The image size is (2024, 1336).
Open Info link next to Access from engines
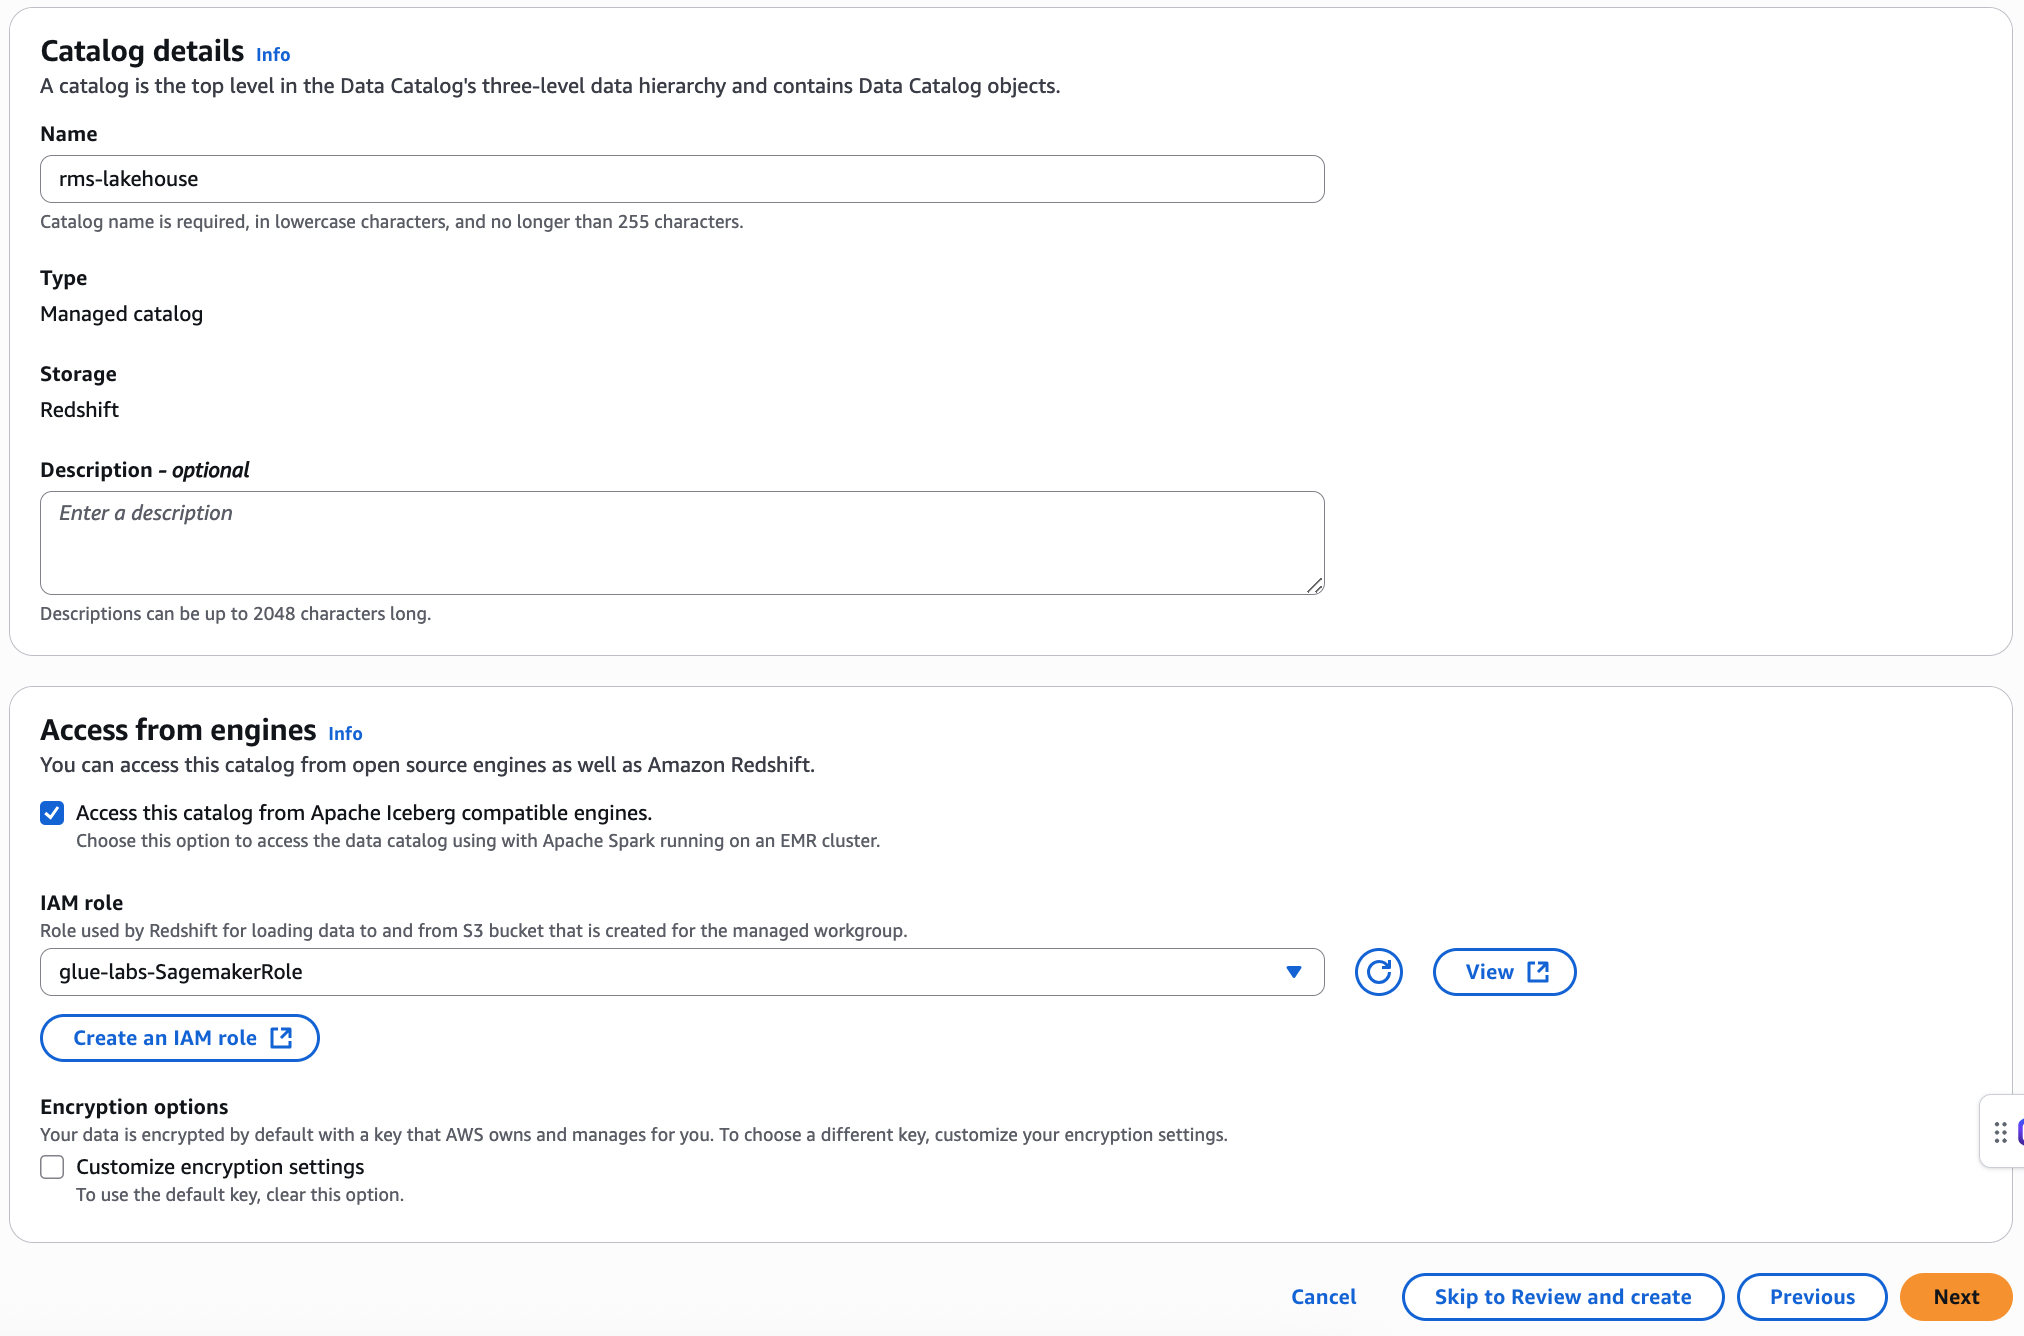(x=345, y=734)
